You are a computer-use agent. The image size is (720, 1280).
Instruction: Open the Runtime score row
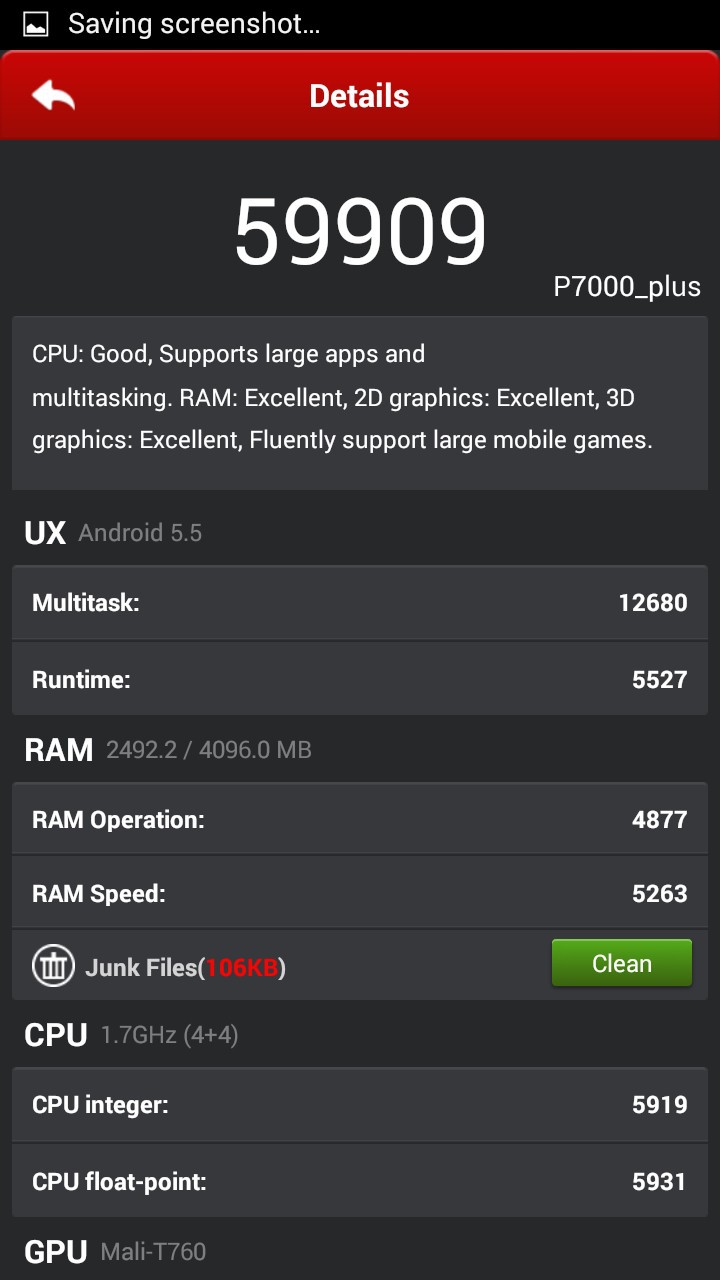[360, 679]
